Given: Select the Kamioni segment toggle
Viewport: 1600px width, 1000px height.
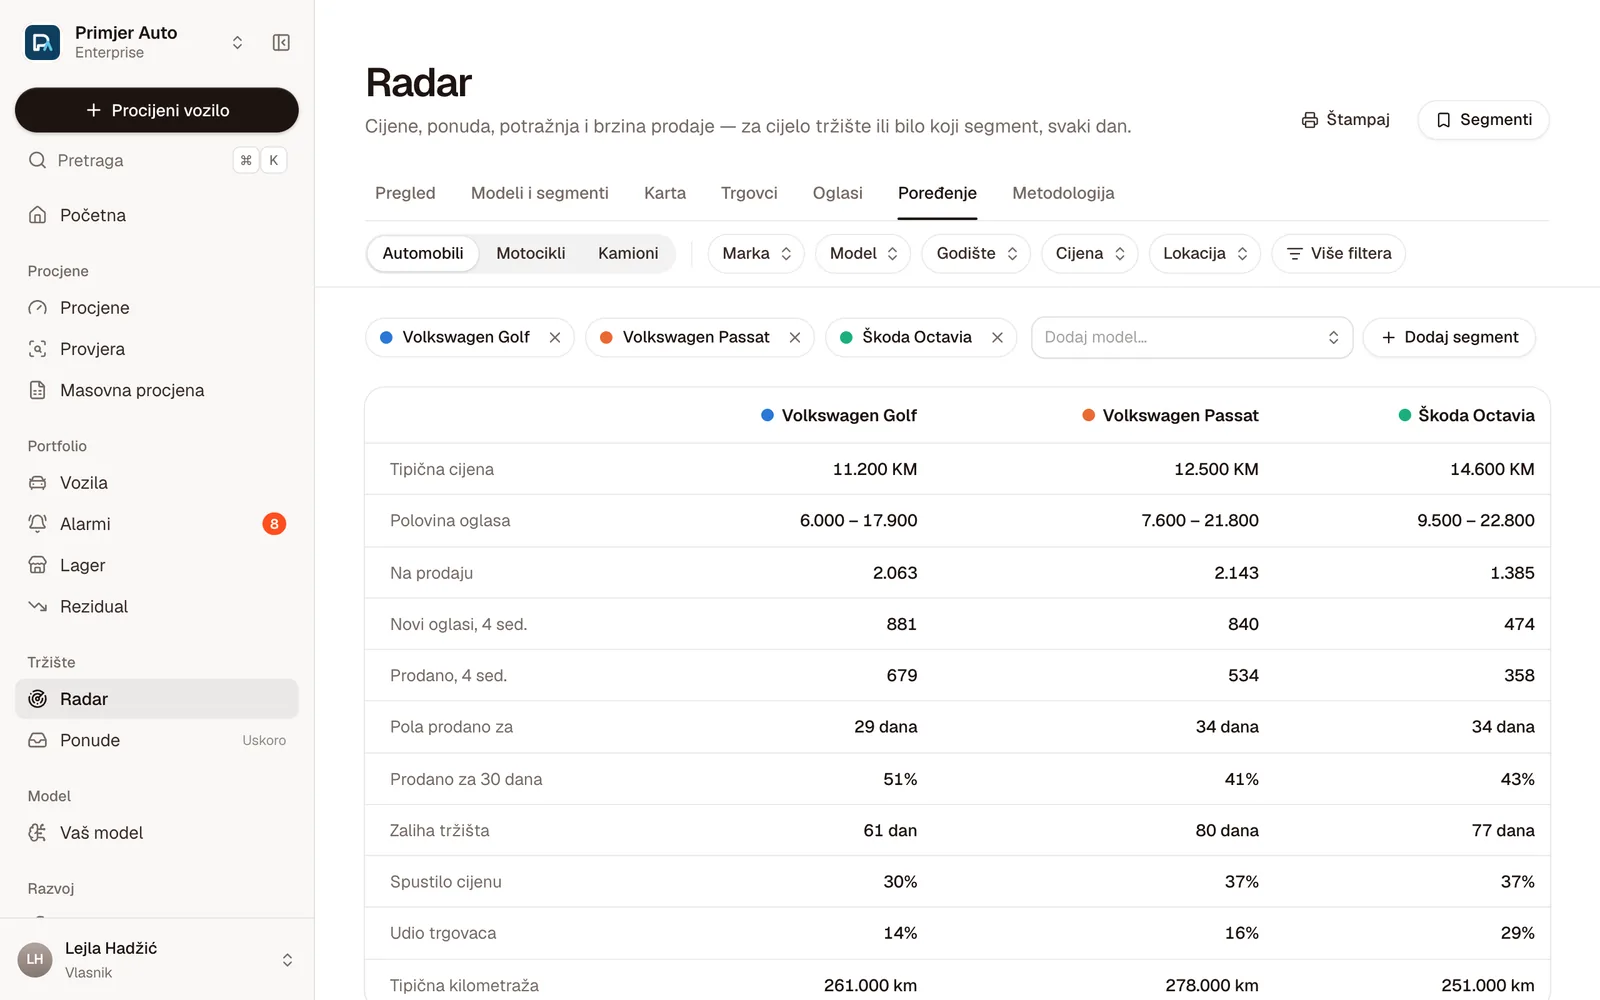Looking at the screenshot, I should tap(628, 253).
